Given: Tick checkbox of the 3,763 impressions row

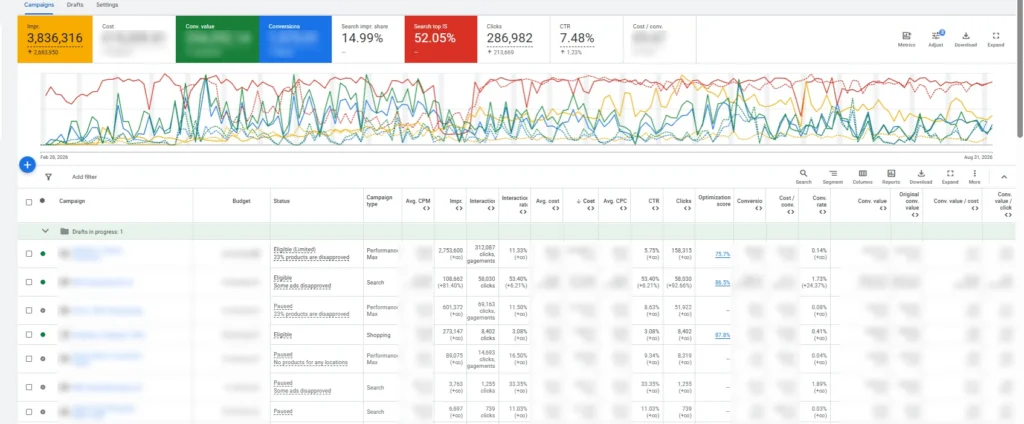Looking at the screenshot, I should [29, 387].
